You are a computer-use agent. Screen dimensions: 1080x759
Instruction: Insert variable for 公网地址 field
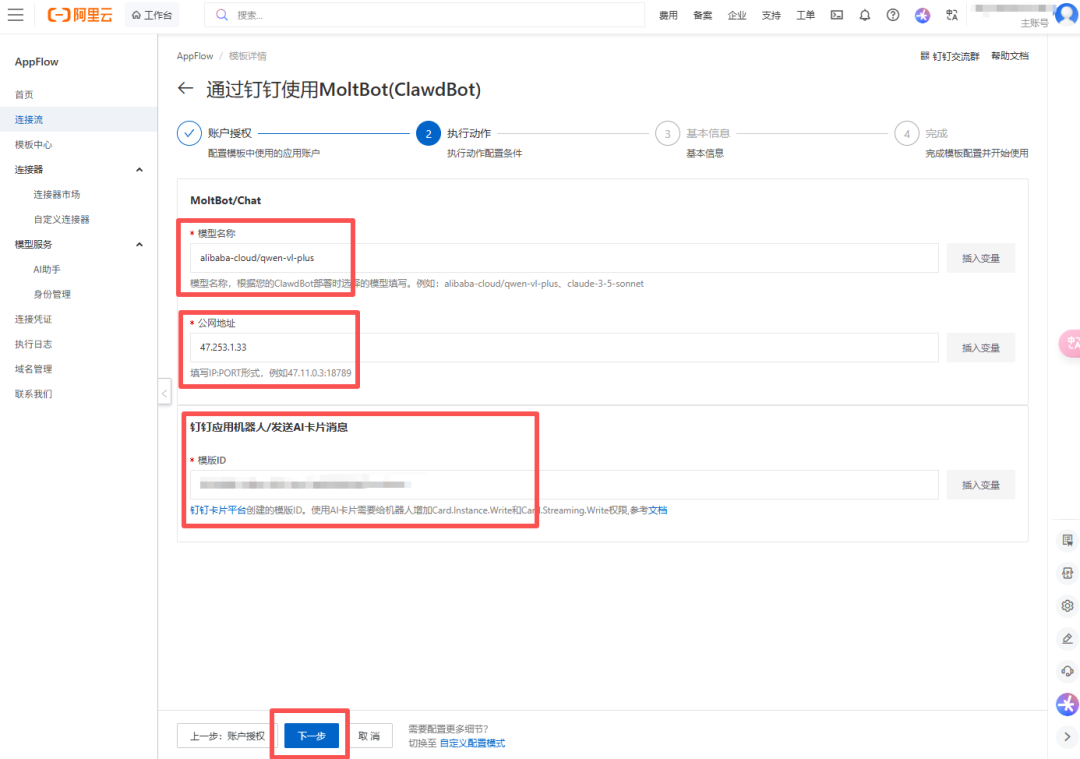(980, 348)
